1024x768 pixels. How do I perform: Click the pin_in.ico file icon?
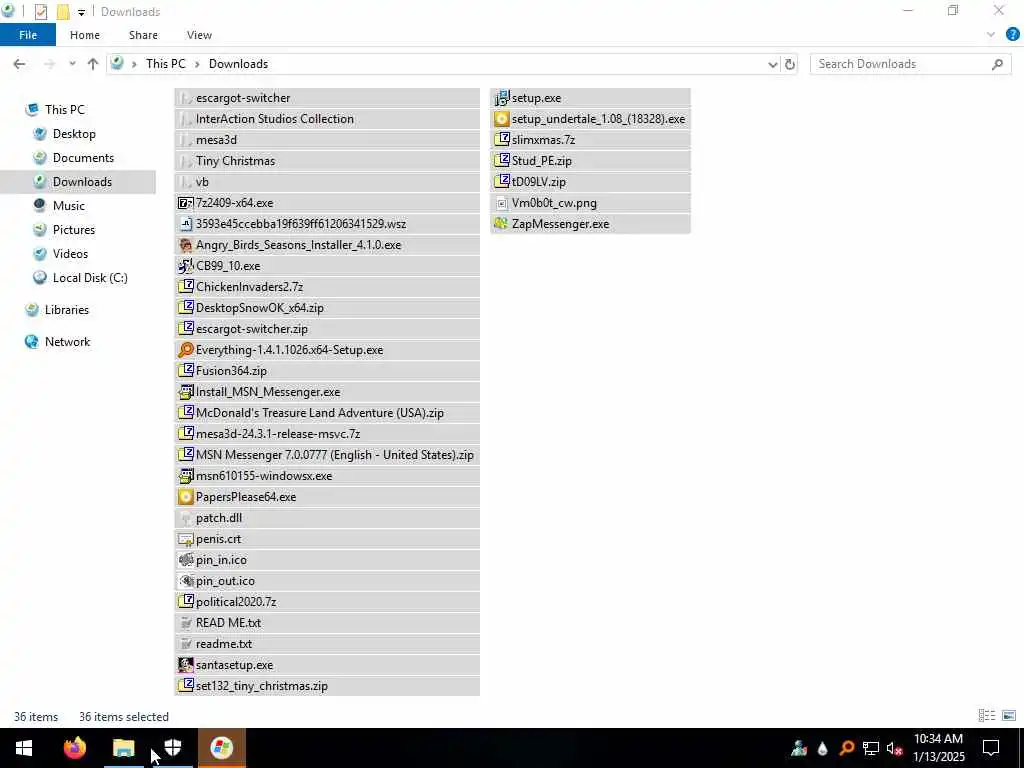[x=185, y=560]
